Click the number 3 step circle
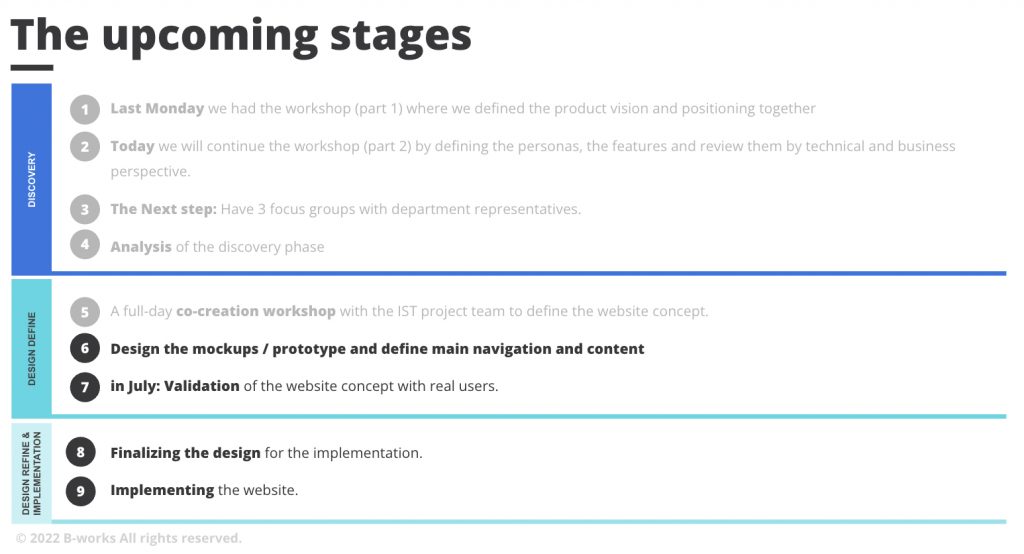 tap(85, 209)
